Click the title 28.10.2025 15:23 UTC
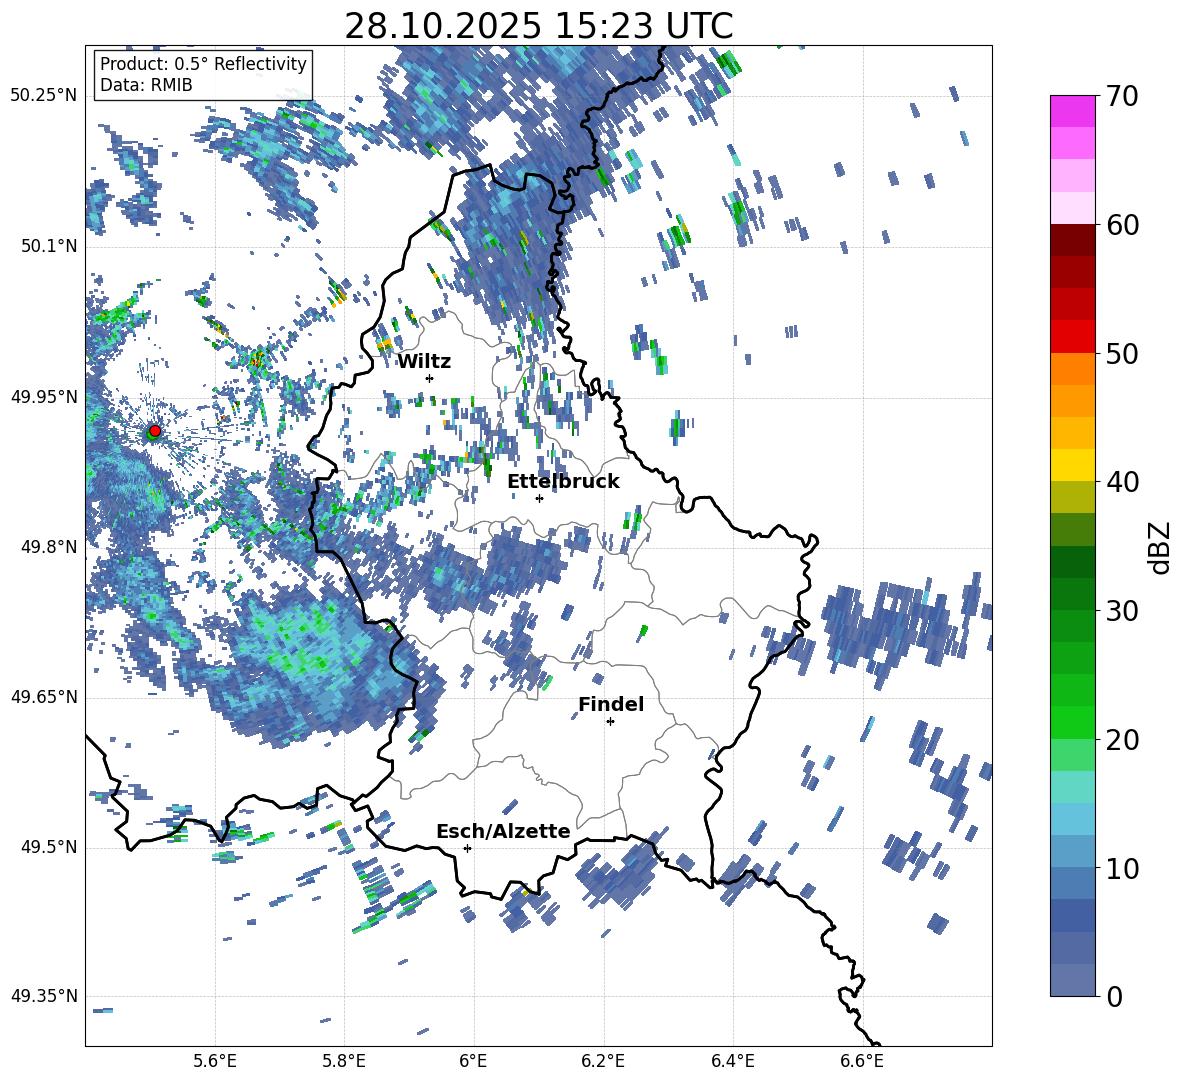This screenshot has width=1184, height=1081. pos(538,26)
